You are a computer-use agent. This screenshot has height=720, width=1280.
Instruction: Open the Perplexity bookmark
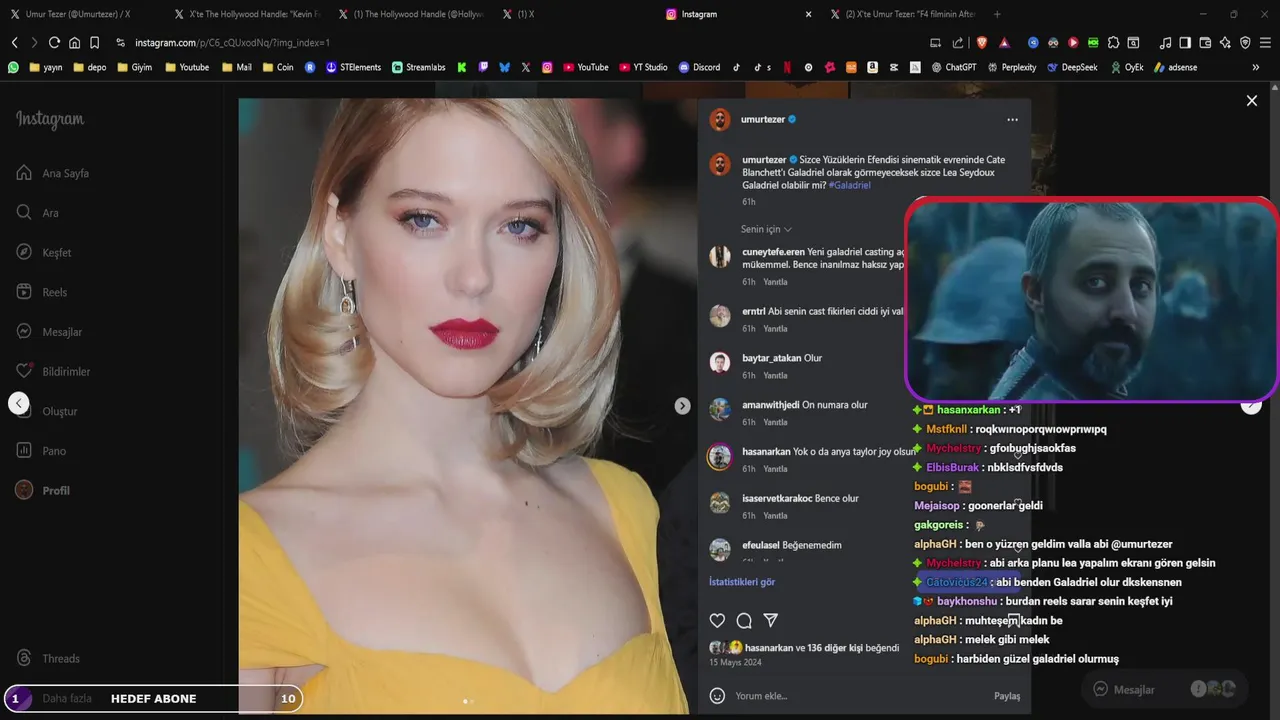[1011, 67]
